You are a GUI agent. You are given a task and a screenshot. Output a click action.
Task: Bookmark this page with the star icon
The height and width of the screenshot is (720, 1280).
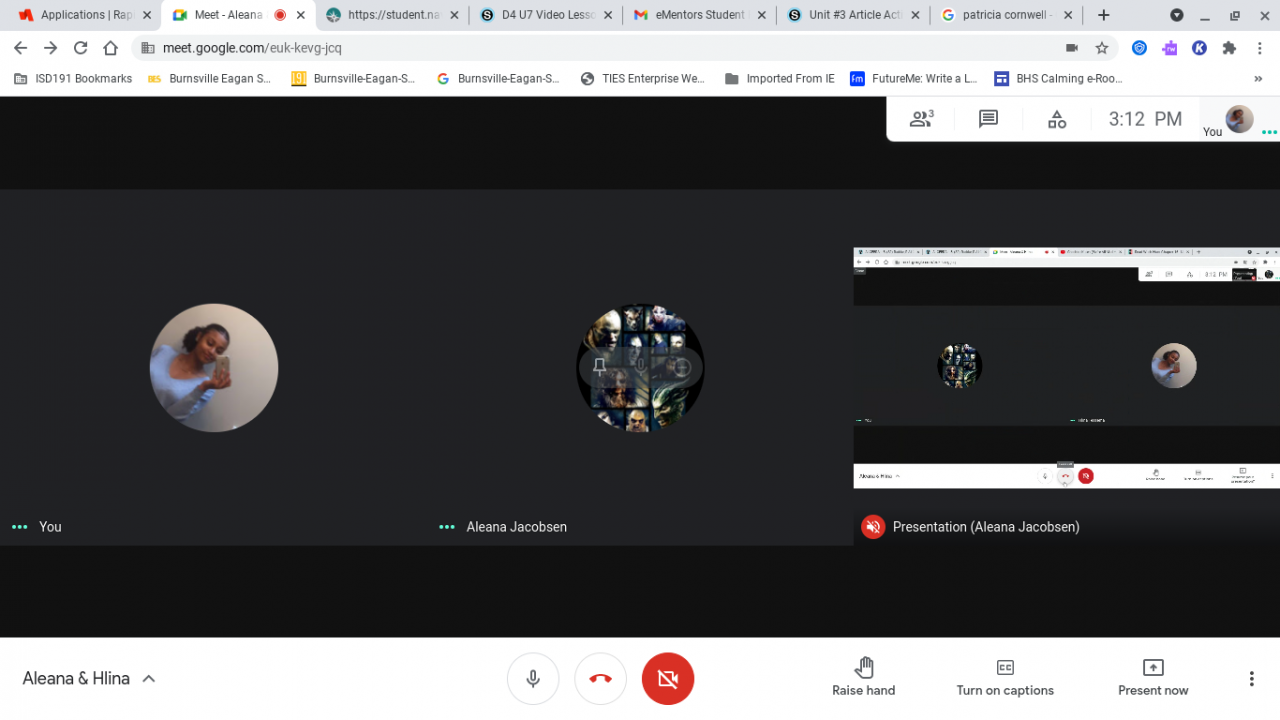coord(1102,47)
